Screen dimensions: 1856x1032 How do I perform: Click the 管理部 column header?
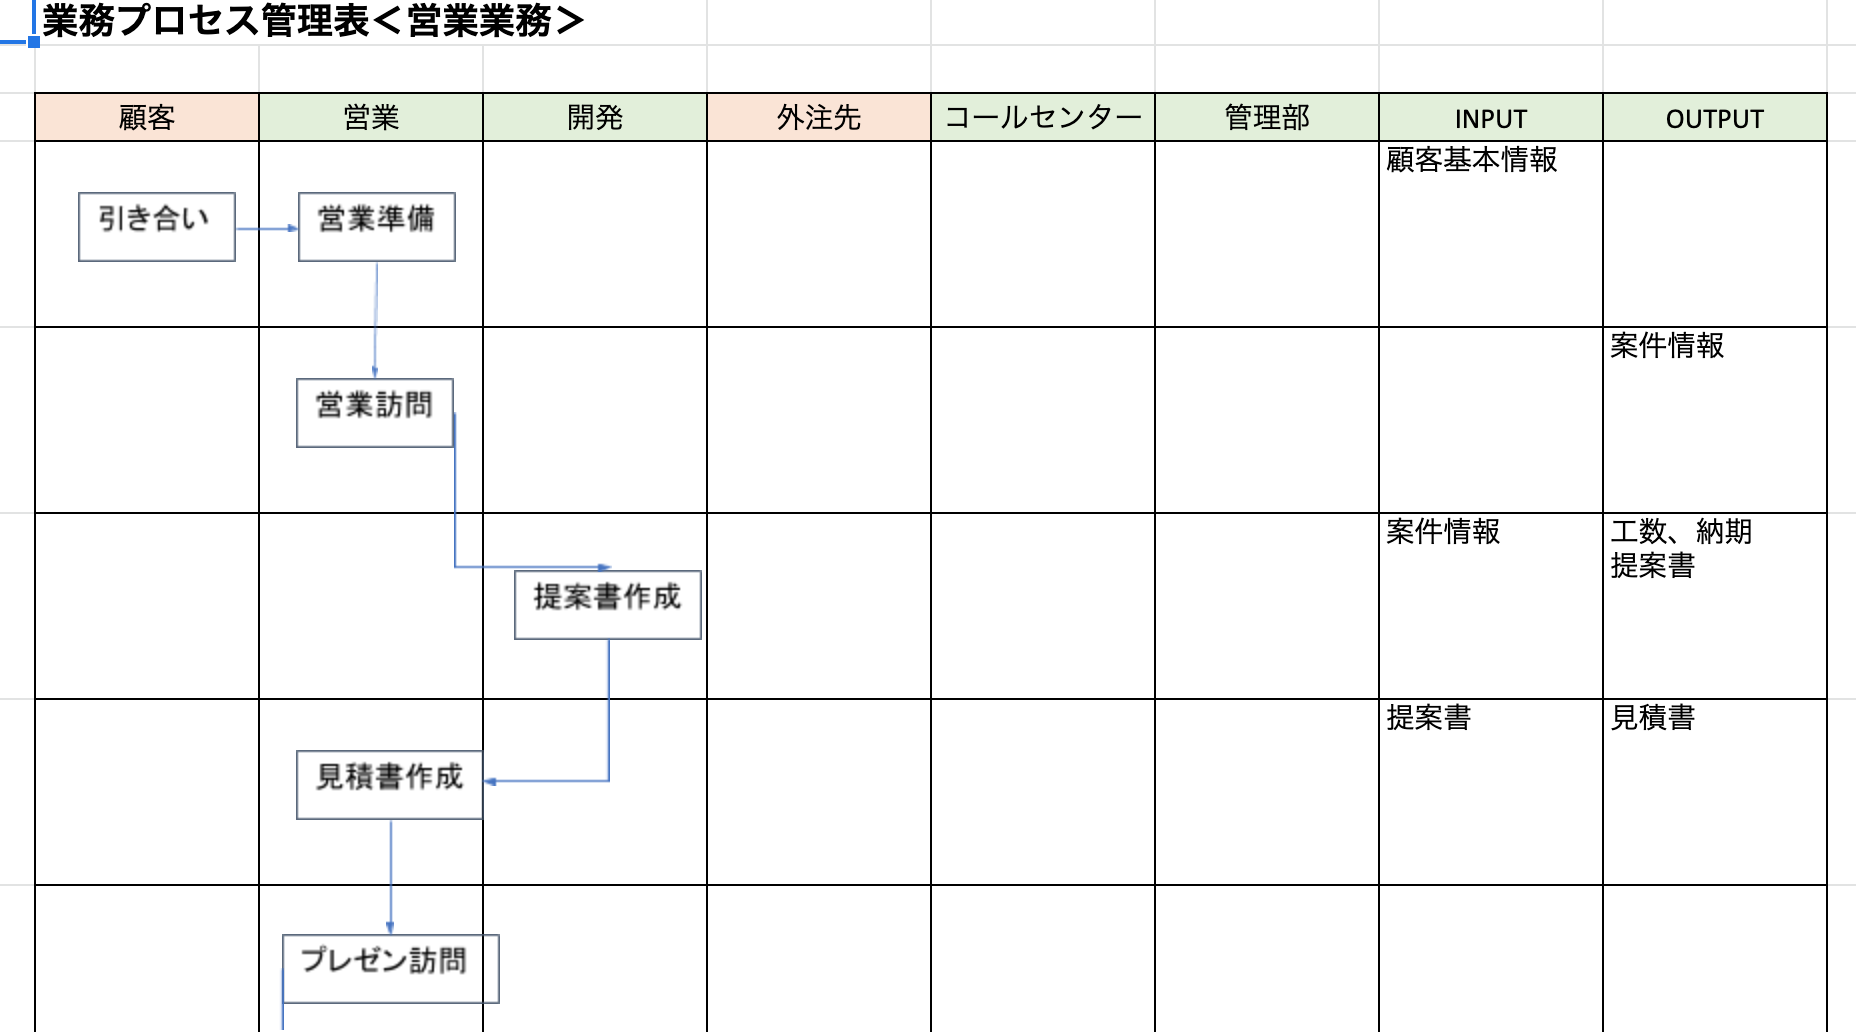[x=1267, y=118]
